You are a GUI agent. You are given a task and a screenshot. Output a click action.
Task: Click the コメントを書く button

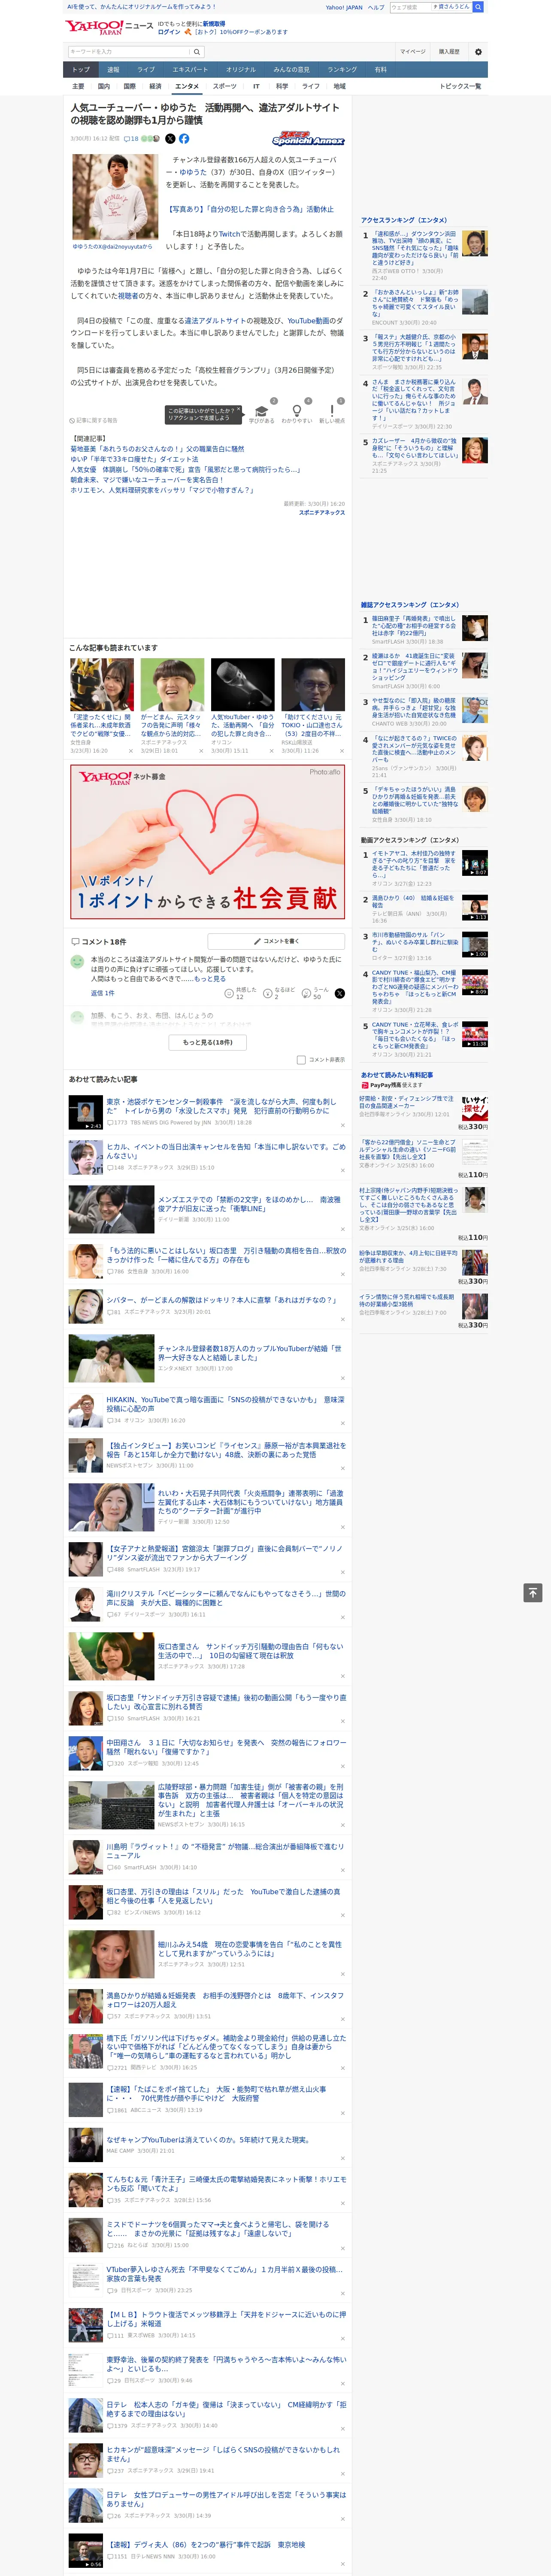click(x=276, y=942)
